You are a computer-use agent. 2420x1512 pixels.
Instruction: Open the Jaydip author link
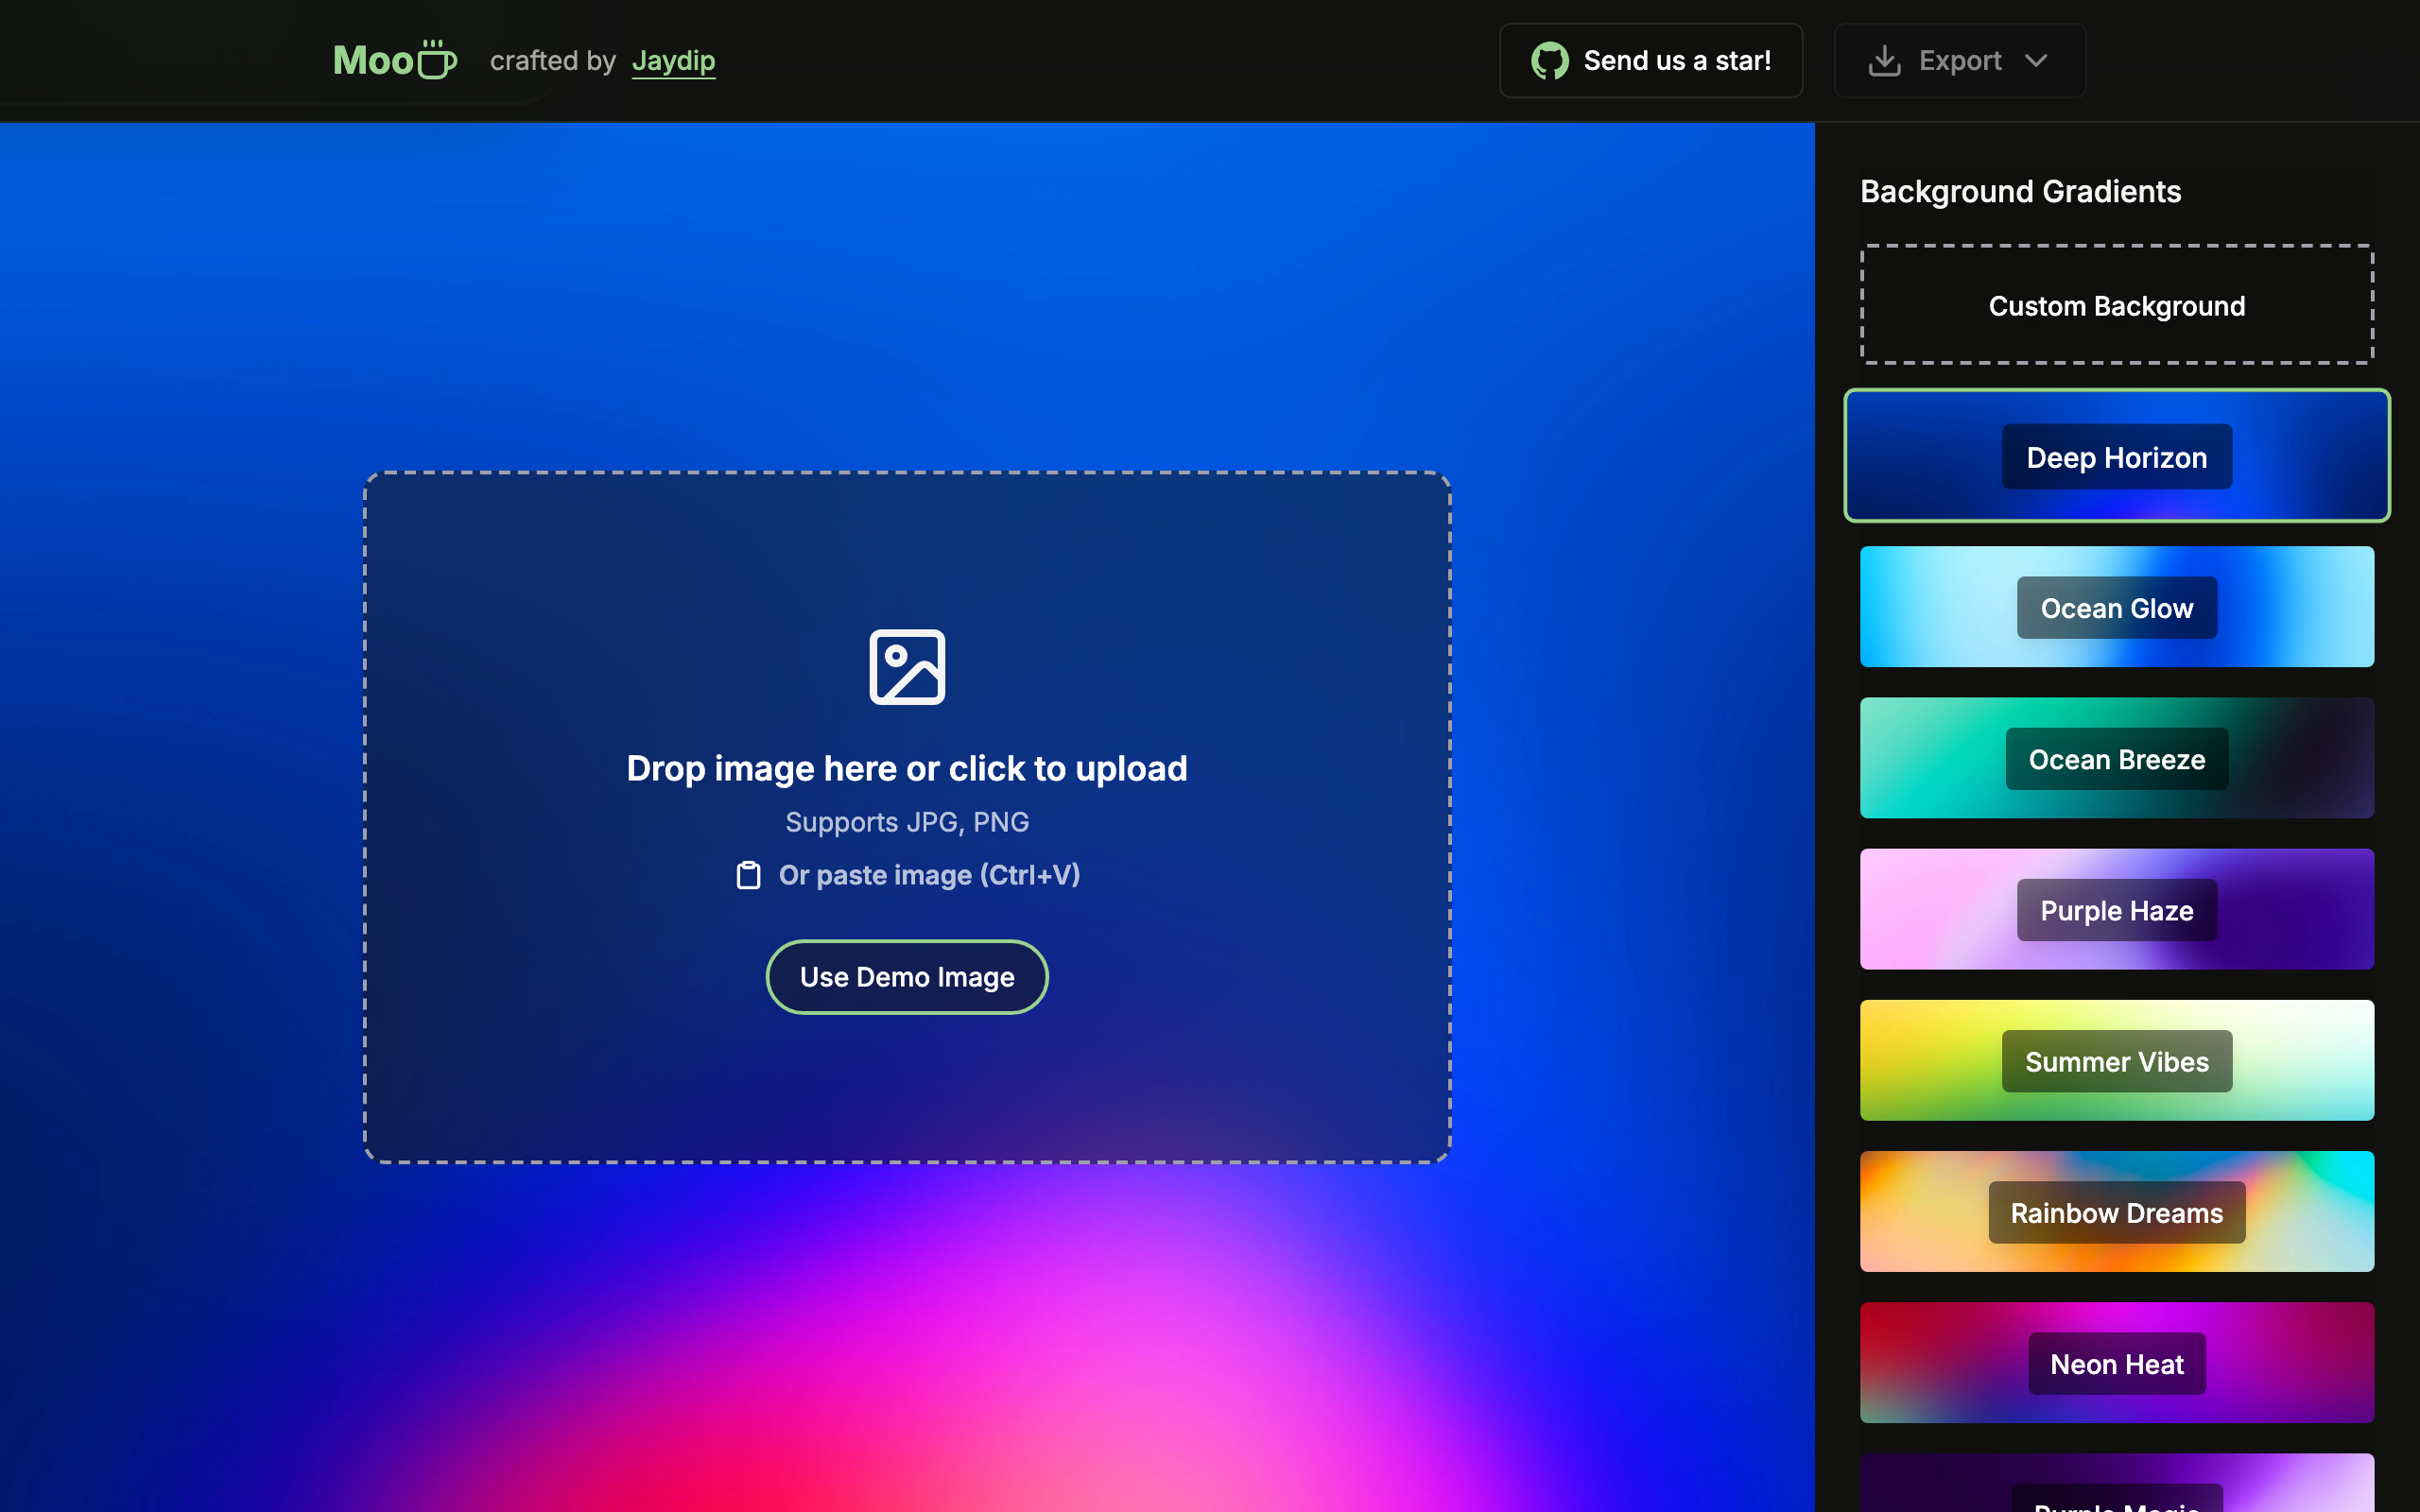click(673, 61)
